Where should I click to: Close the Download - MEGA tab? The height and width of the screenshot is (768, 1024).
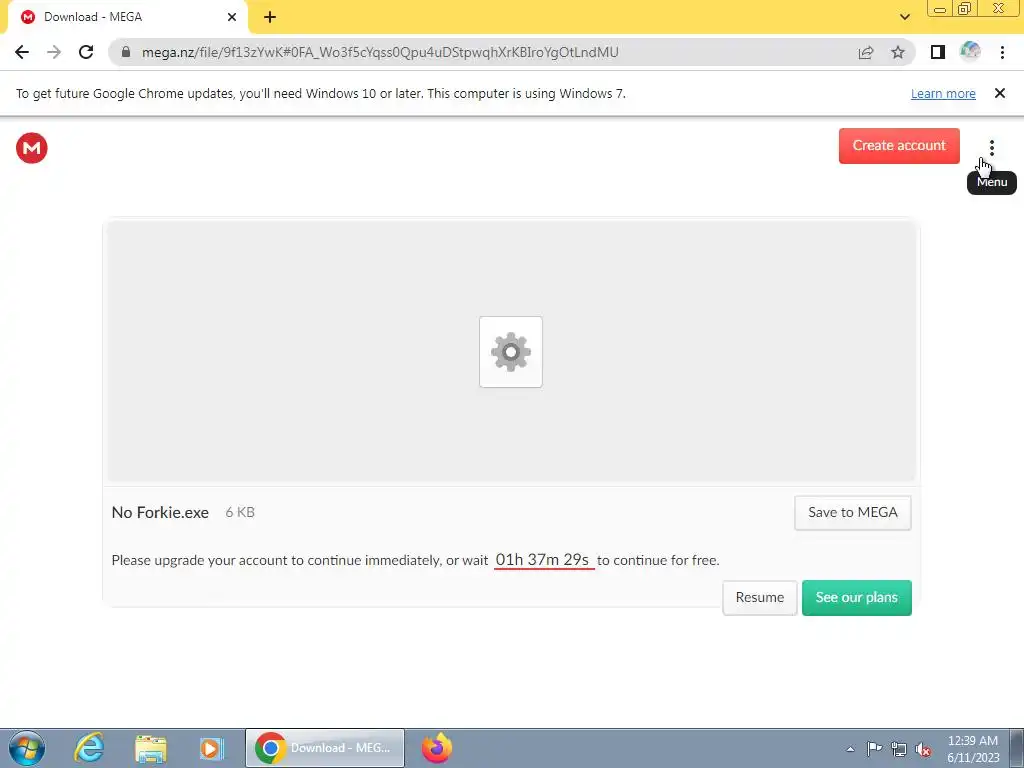click(232, 17)
